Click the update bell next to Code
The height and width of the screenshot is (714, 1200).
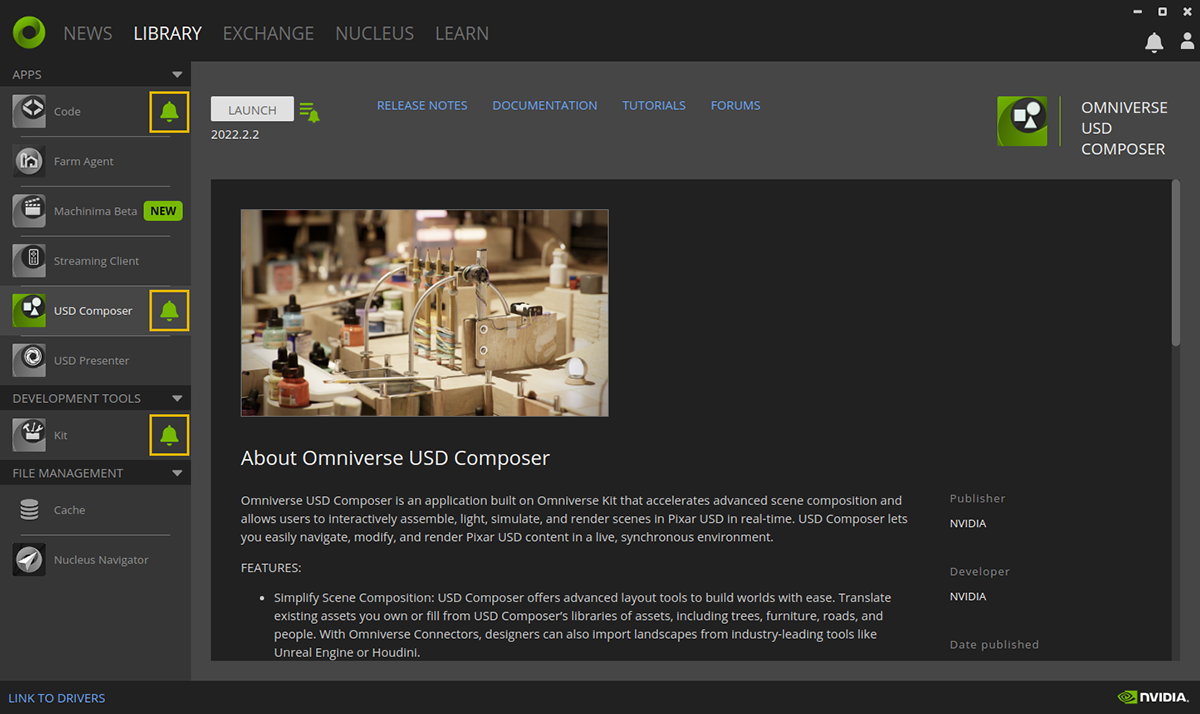(x=169, y=111)
